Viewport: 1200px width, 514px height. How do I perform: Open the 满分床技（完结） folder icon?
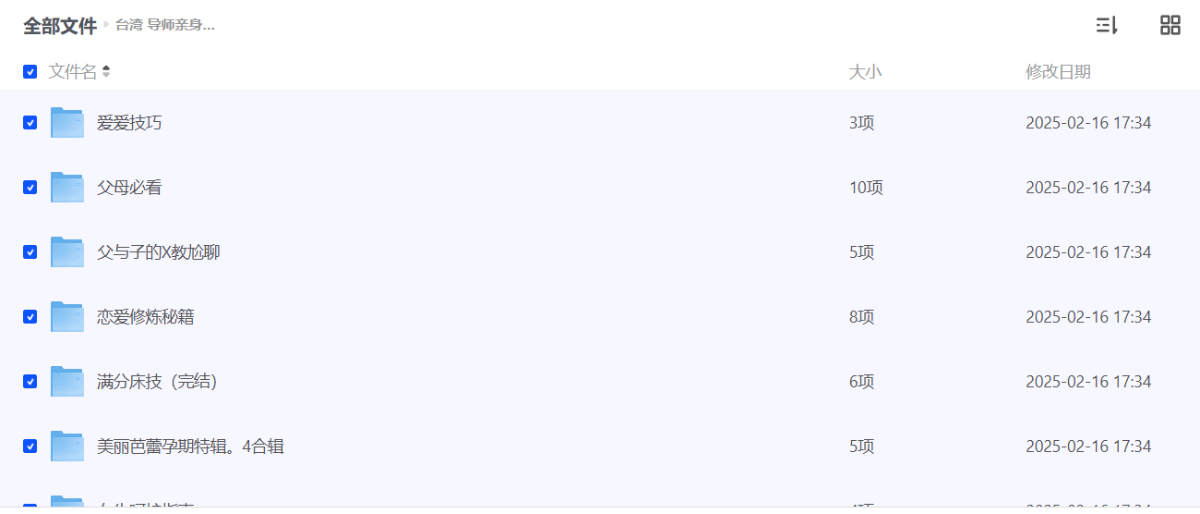coord(67,381)
